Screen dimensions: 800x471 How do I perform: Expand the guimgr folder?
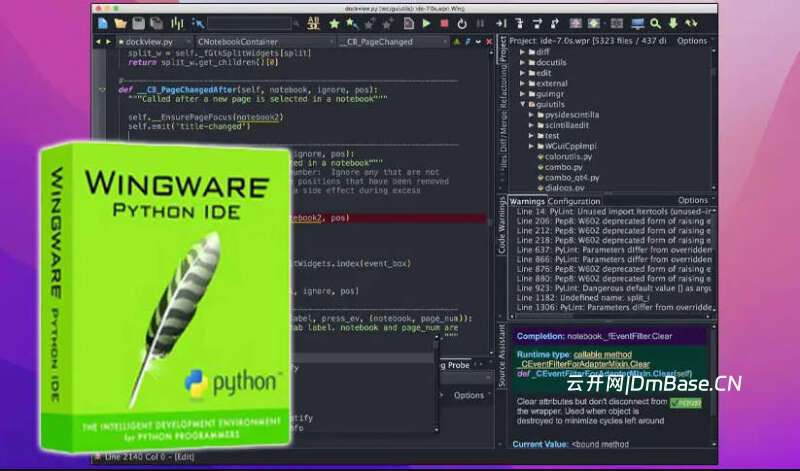coord(522,94)
